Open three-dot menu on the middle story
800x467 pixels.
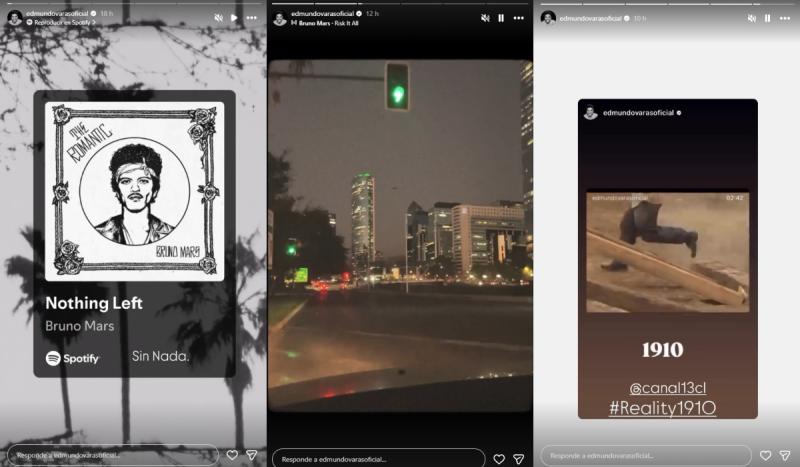tap(518, 17)
